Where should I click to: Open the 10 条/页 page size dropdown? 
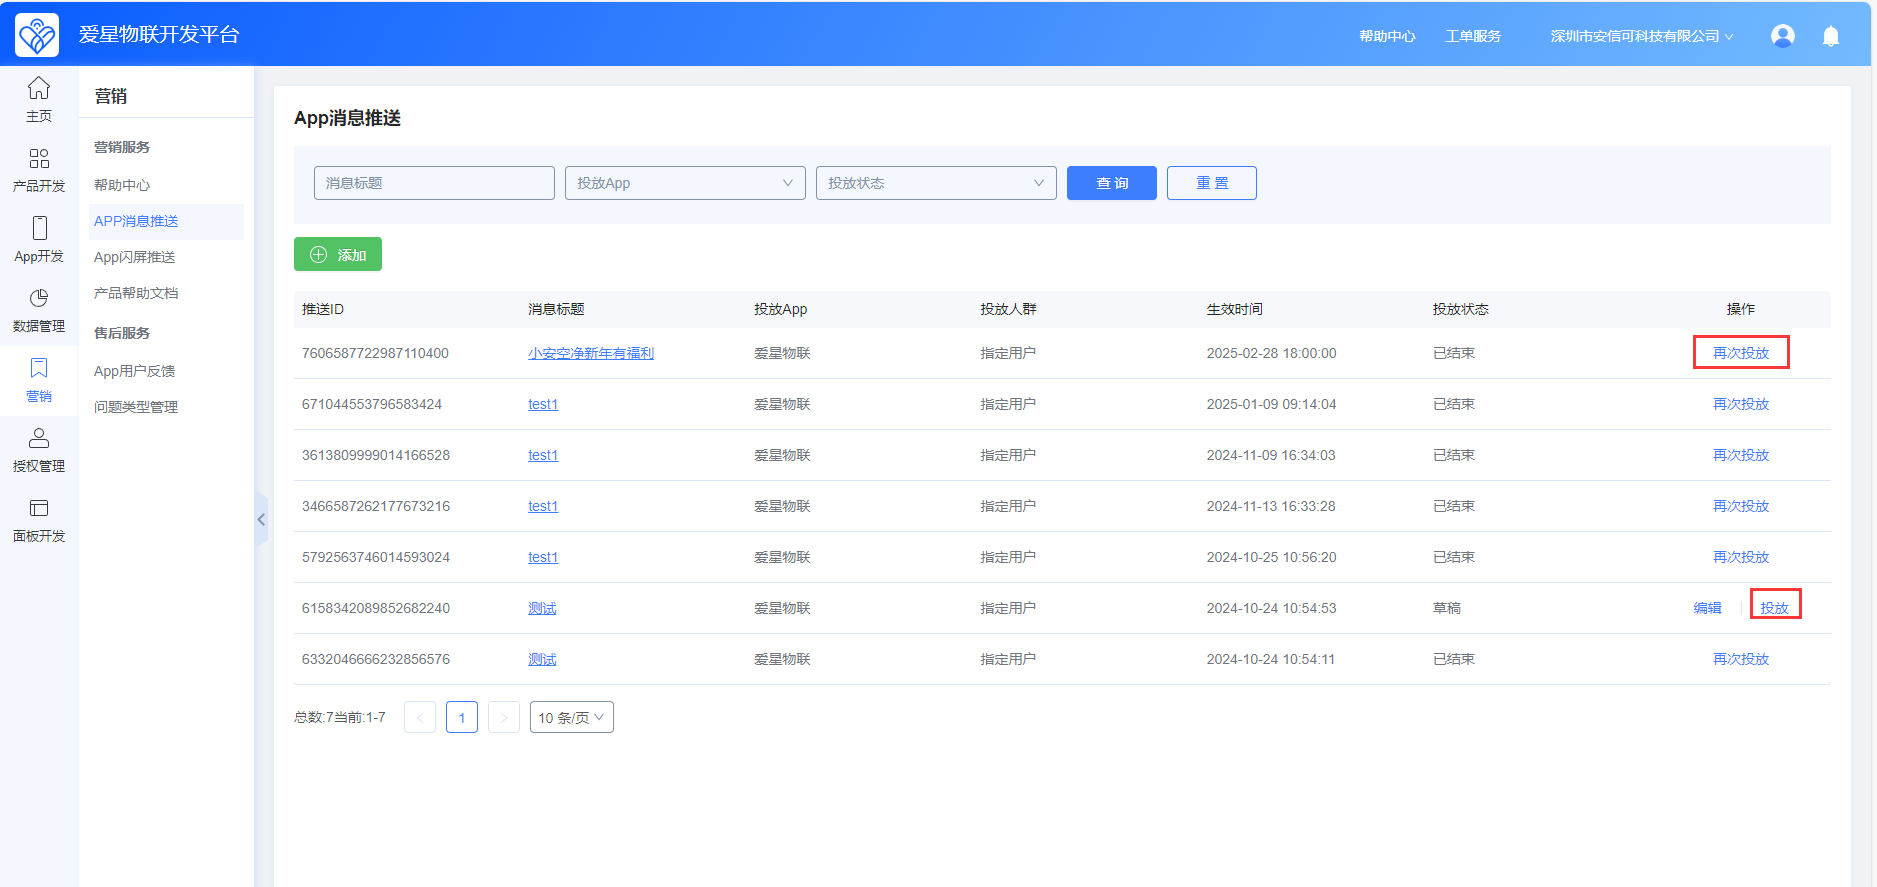click(x=571, y=717)
